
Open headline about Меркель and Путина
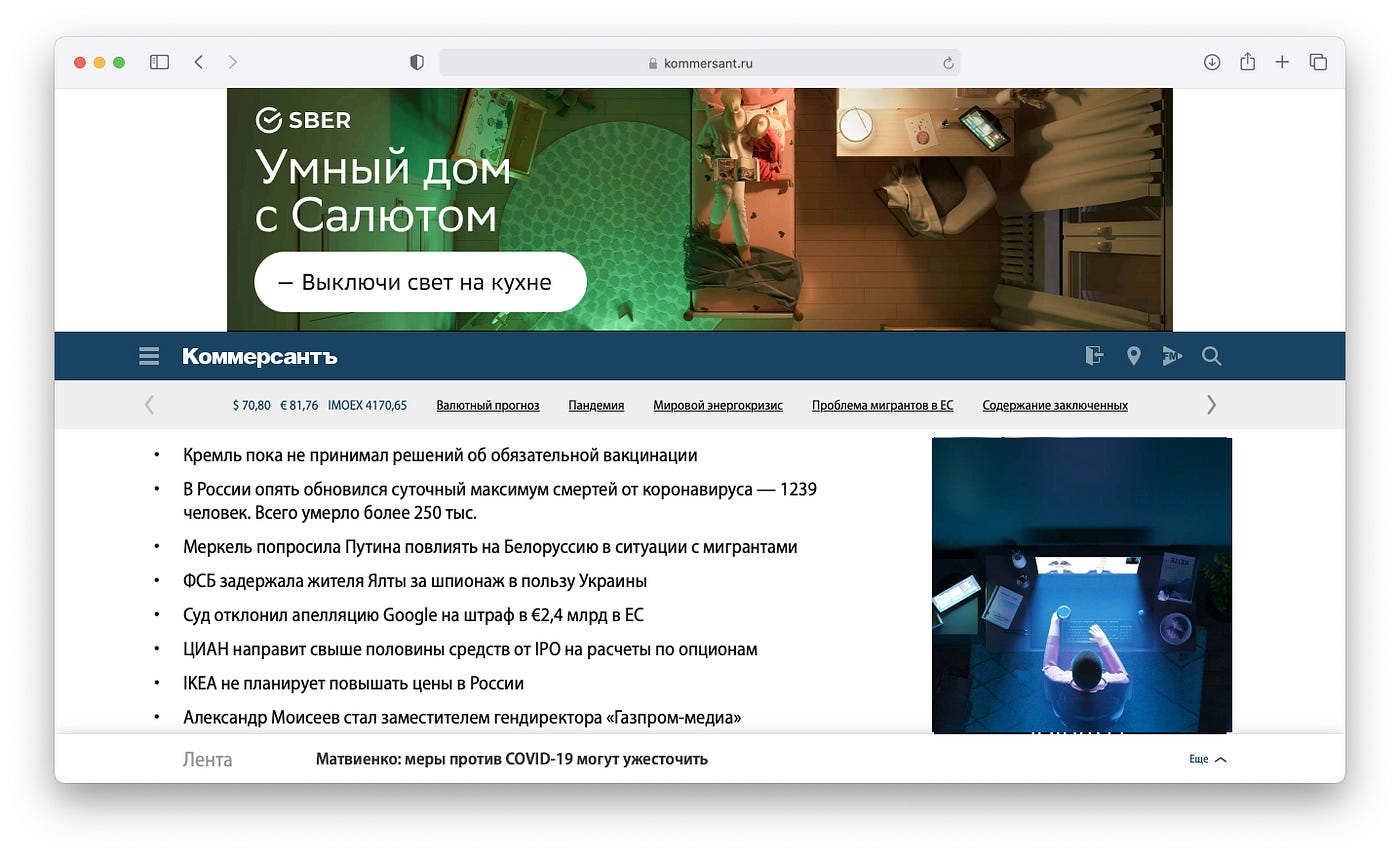(x=490, y=547)
